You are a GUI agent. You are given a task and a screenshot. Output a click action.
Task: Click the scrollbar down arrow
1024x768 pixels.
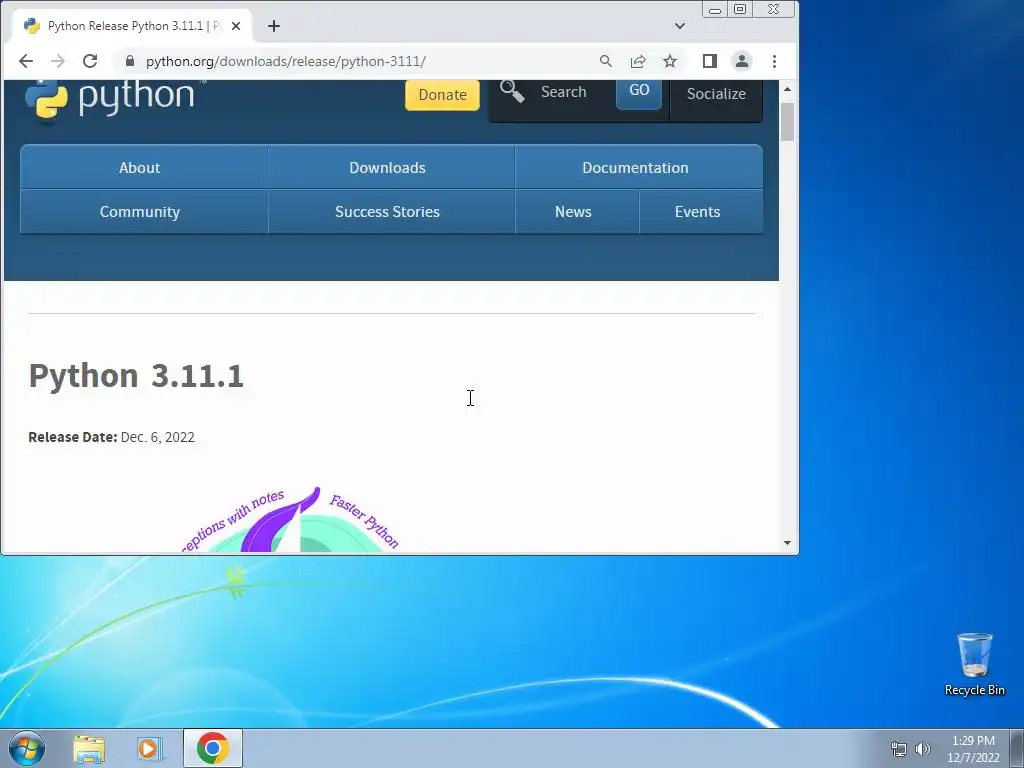pyautogui.click(x=787, y=543)
